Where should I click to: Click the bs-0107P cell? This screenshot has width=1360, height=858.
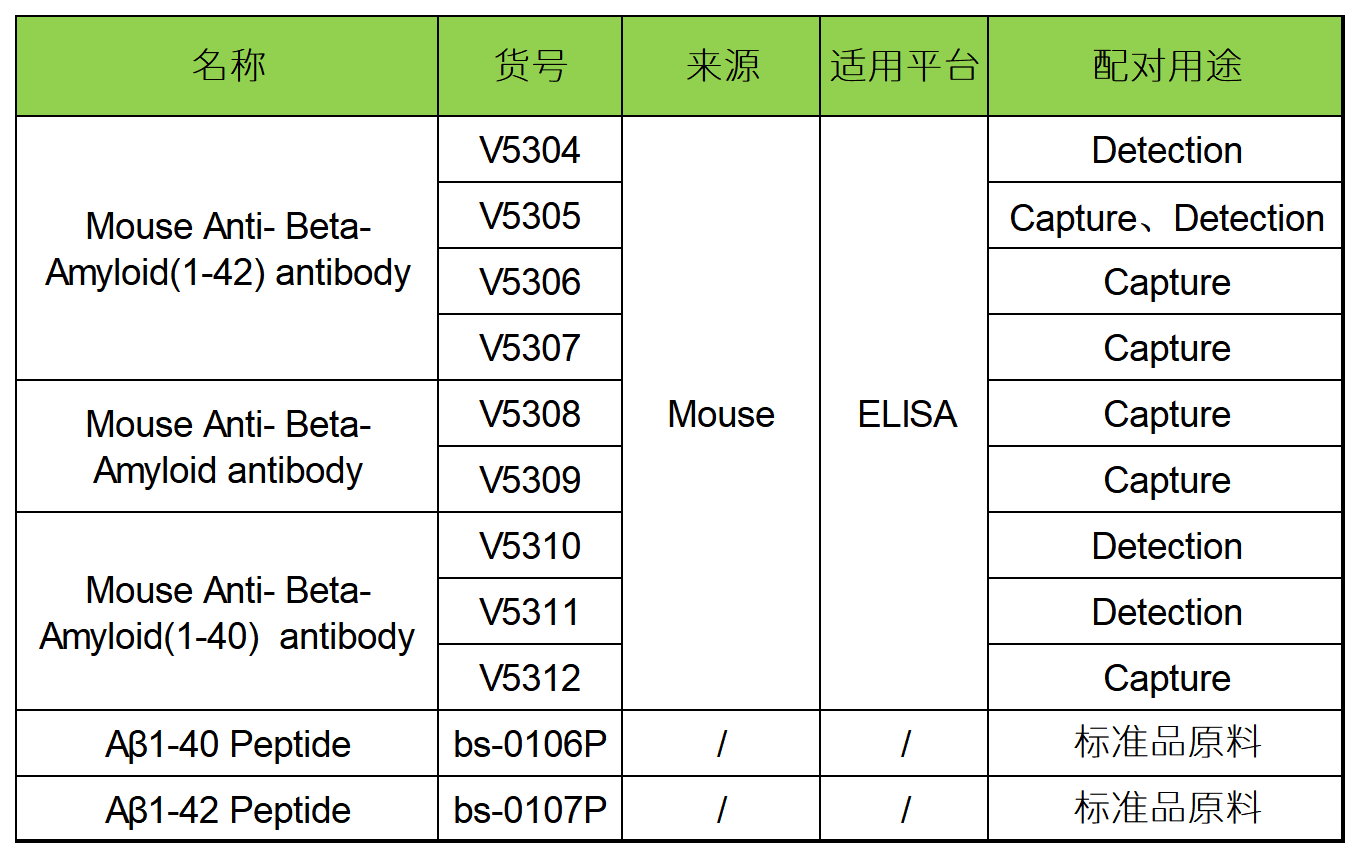tap(530, 810)
